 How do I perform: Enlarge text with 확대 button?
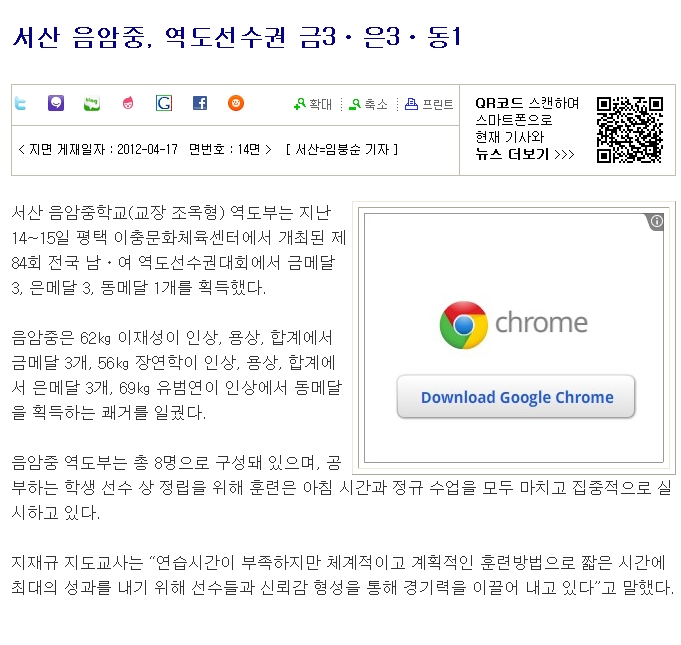click(313, 104)
